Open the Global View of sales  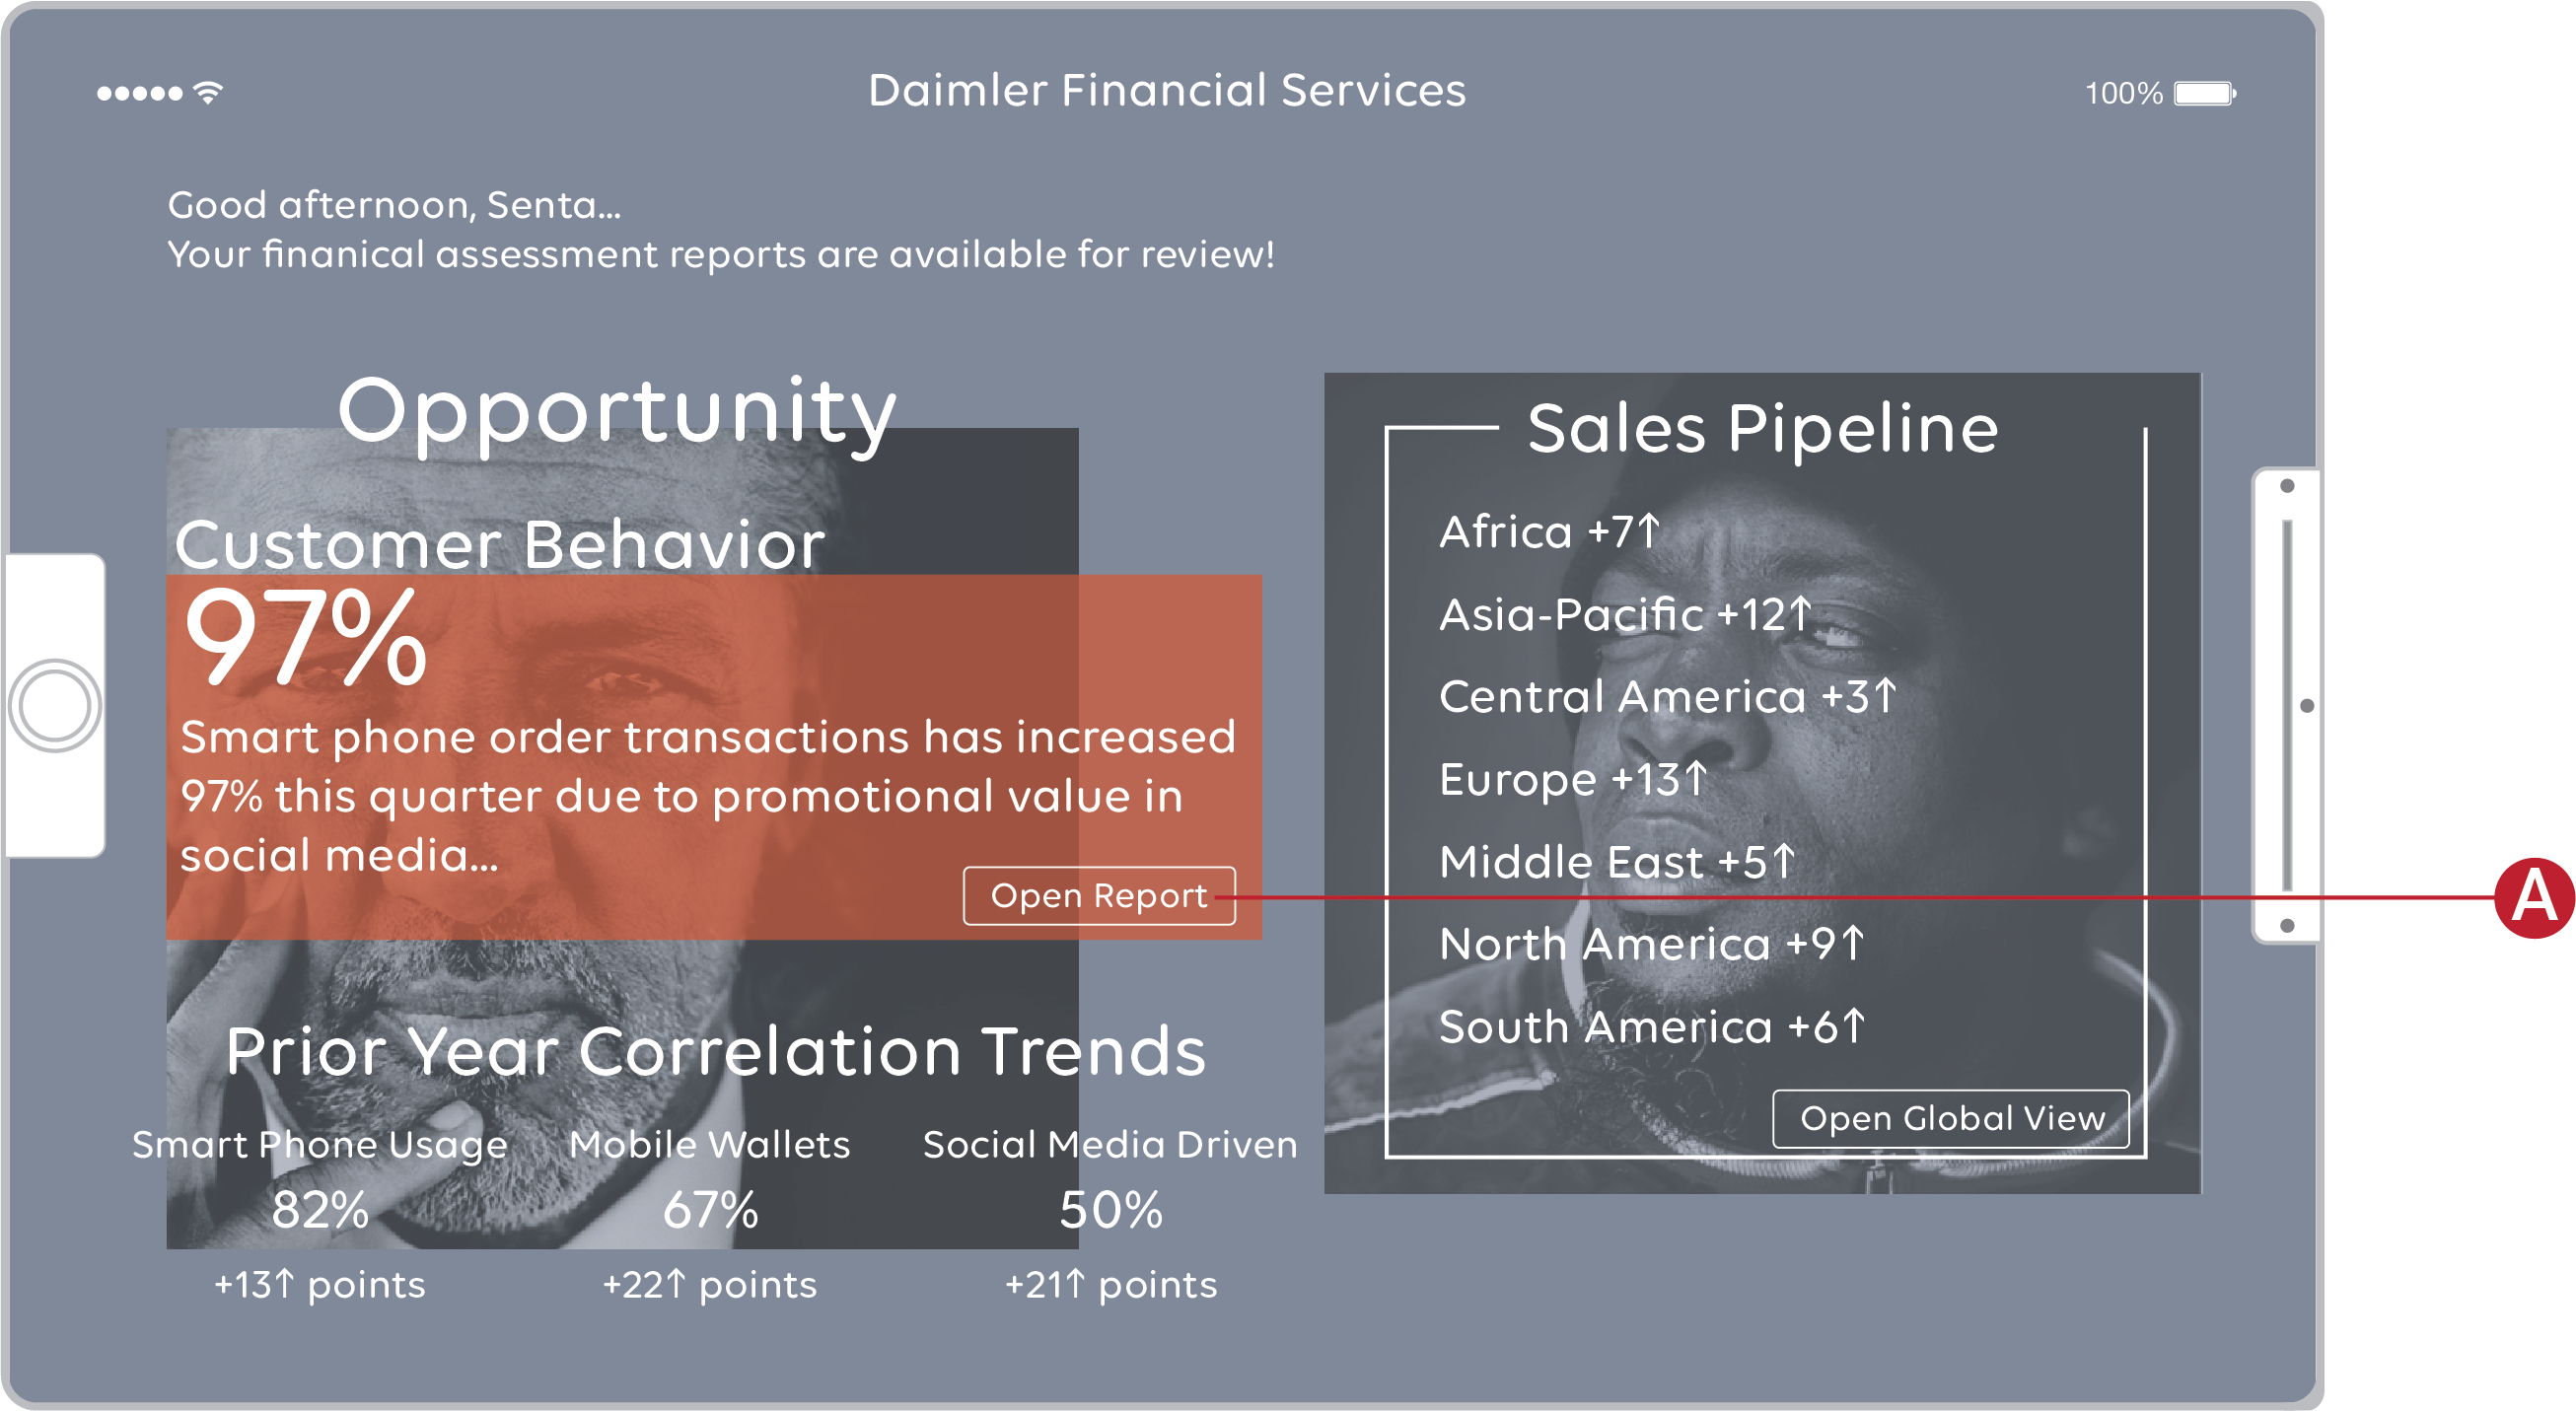1951,1118
